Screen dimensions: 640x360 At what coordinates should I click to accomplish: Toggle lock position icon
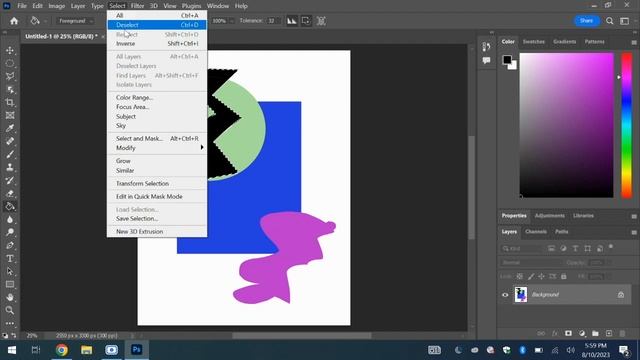541,276
